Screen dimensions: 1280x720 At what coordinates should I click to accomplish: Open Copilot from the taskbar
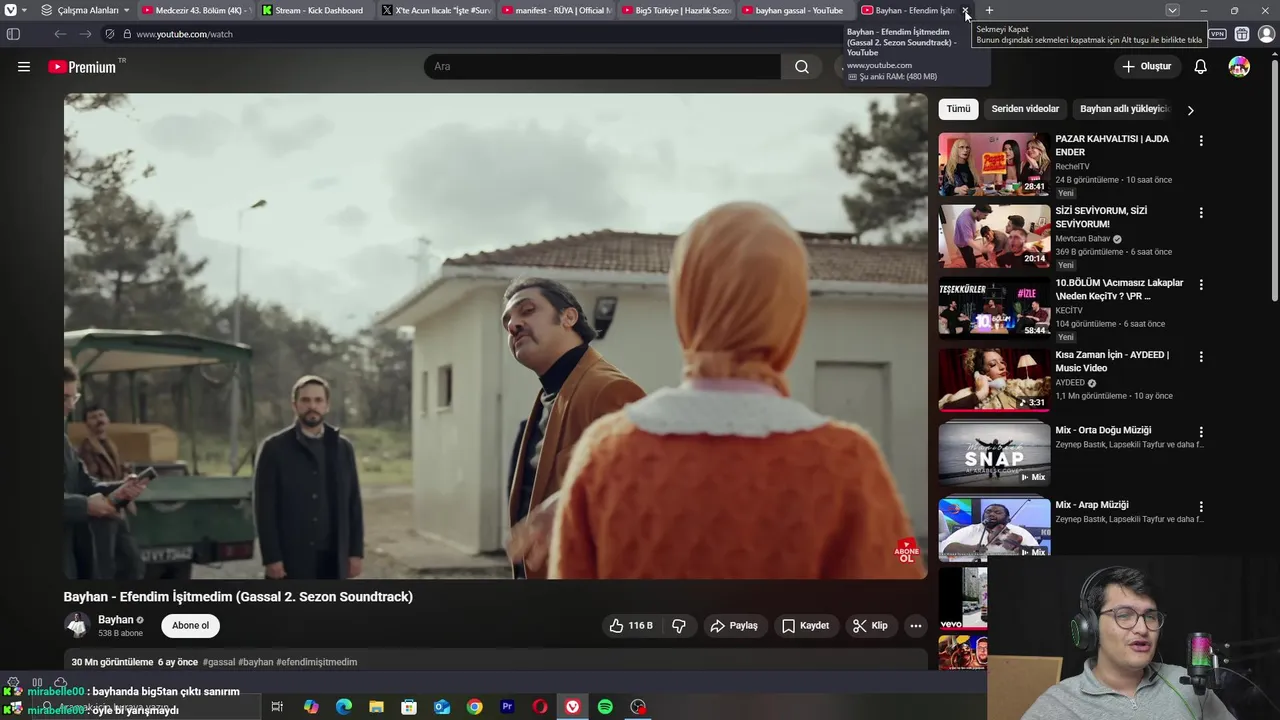point(311,707)
